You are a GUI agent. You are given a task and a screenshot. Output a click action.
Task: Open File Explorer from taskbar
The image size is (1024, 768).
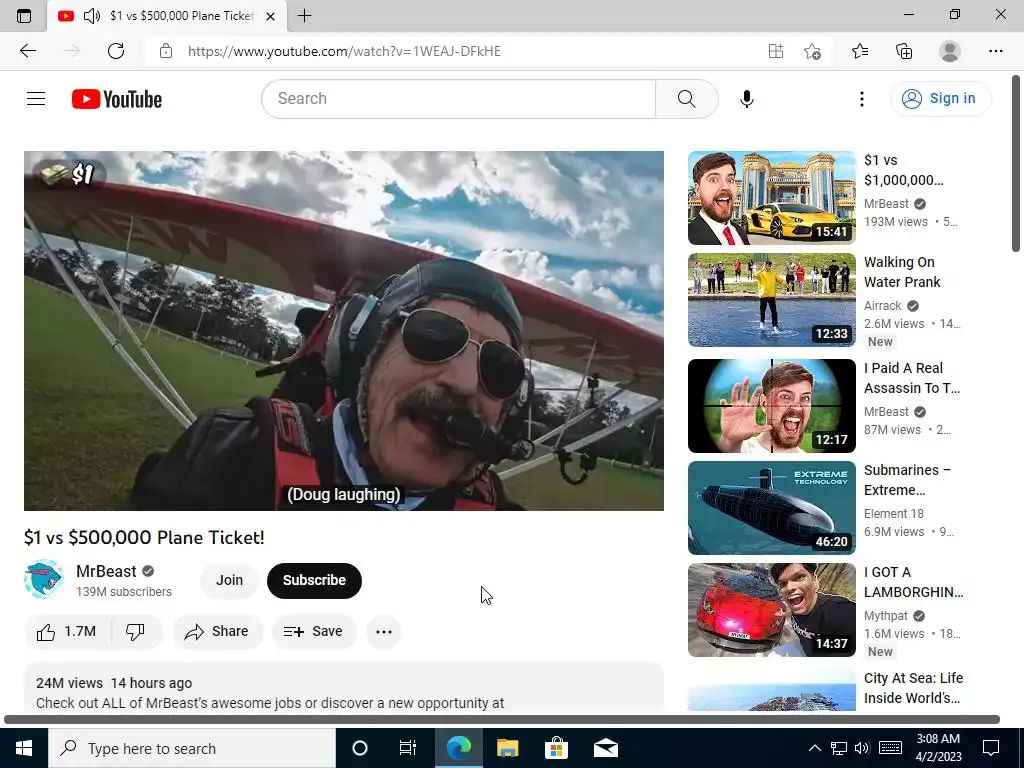tap(507, 748)
